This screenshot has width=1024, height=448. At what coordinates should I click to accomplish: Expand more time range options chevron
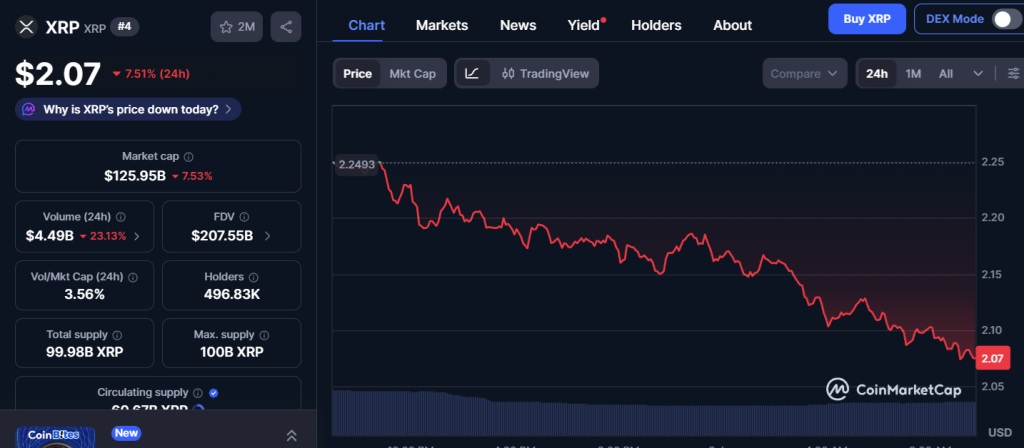click(978, 73)
